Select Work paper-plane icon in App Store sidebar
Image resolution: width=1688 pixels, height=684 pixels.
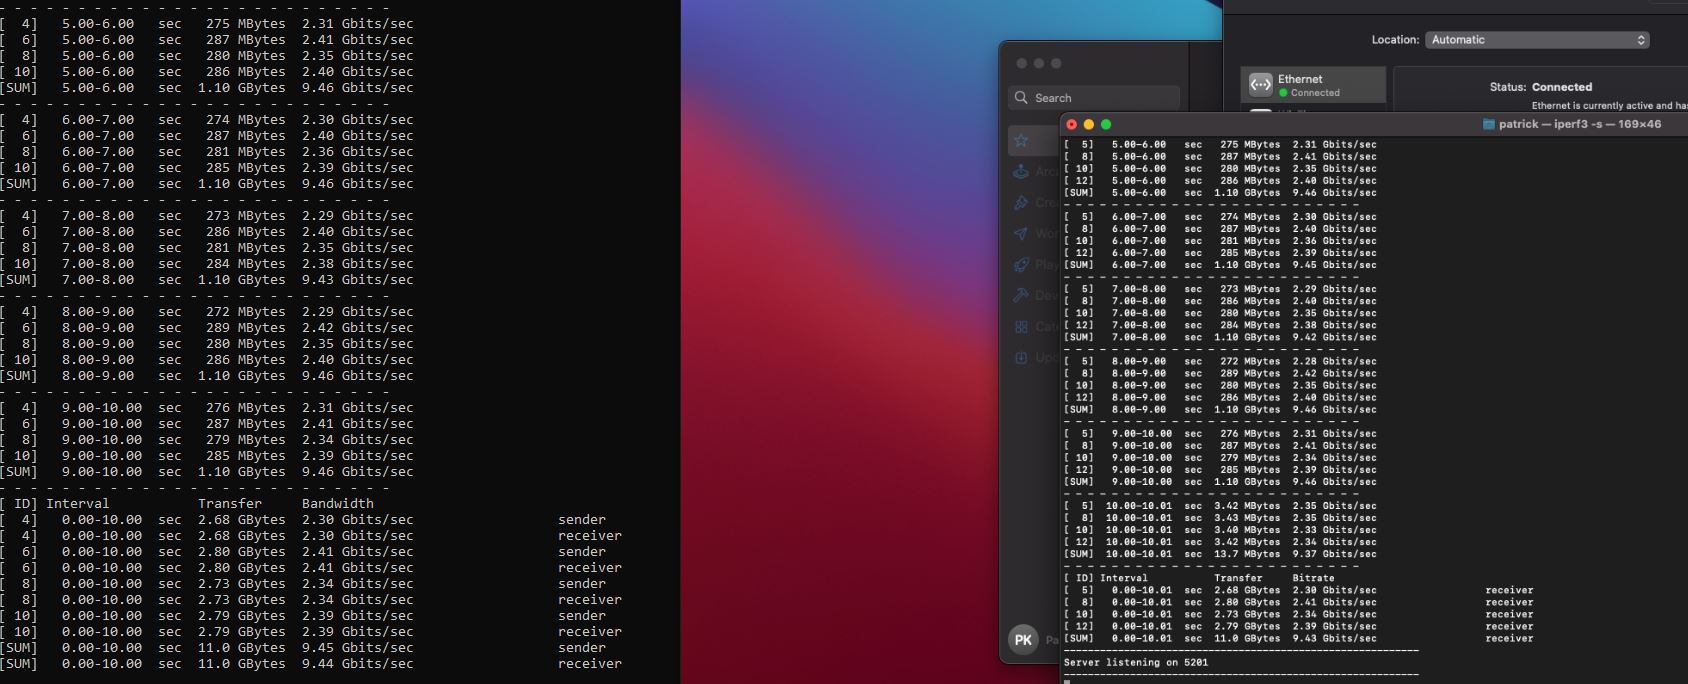pos(1021,233)
